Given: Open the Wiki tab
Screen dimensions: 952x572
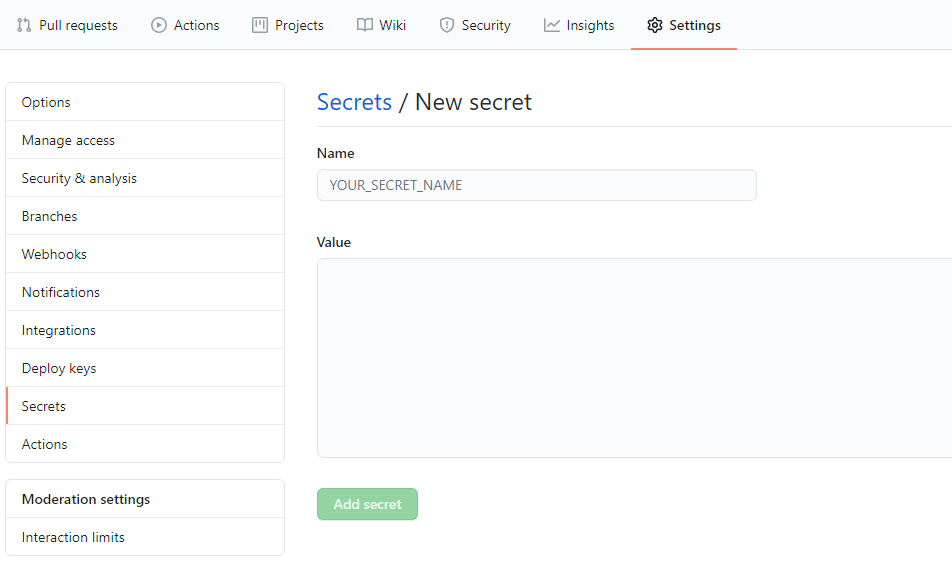Looking at the screenshot, I should pyautogui.click(x=393, y=26).
